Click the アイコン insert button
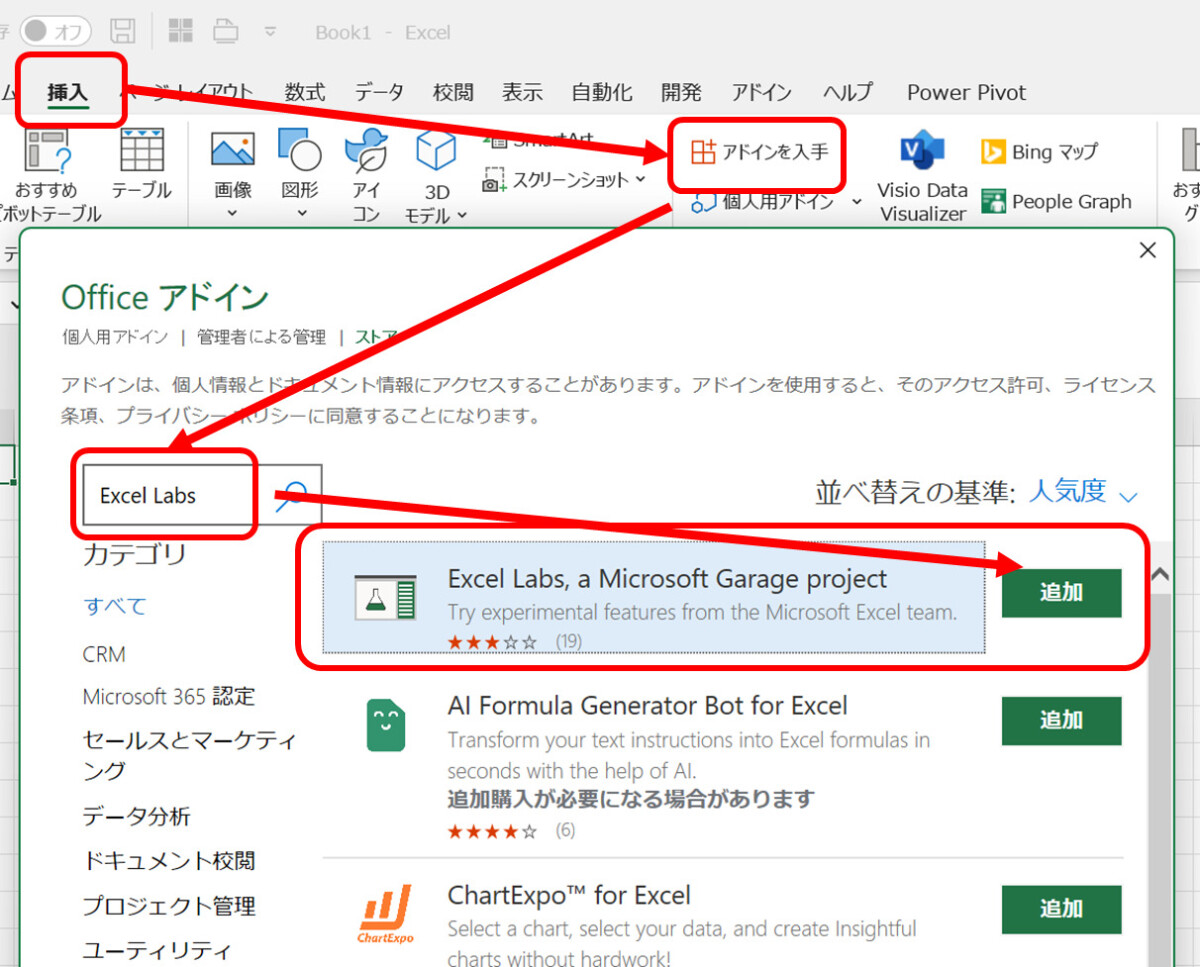The image size is (1200, 967). coord(366,175)
